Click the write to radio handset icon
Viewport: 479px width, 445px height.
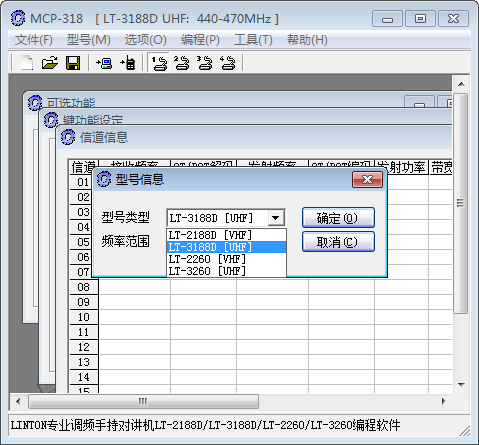tap(128, 63)
